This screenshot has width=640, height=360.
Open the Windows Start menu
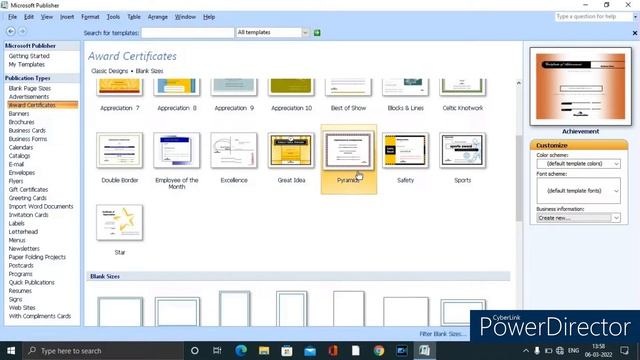coord(11,351)
